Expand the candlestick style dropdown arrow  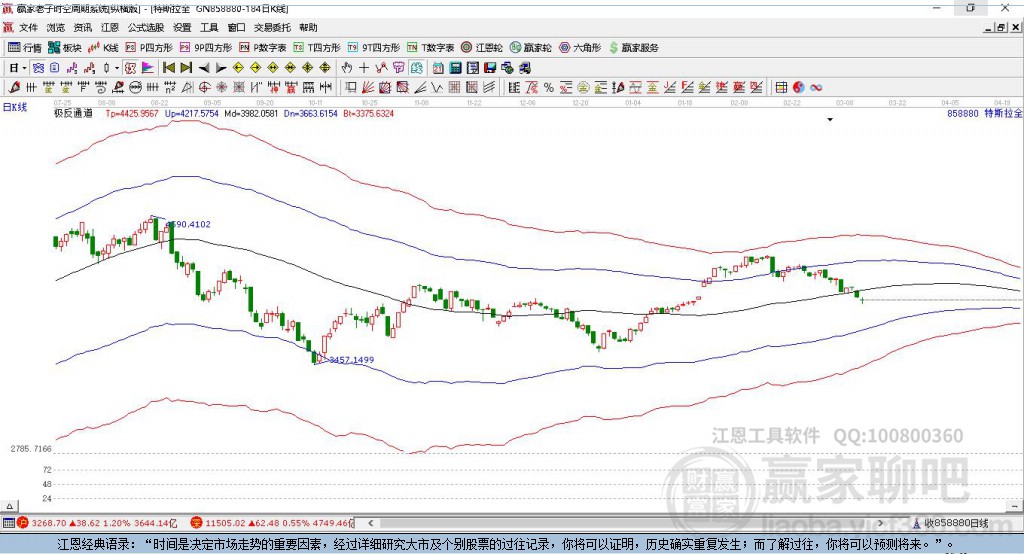click(117, 68)
